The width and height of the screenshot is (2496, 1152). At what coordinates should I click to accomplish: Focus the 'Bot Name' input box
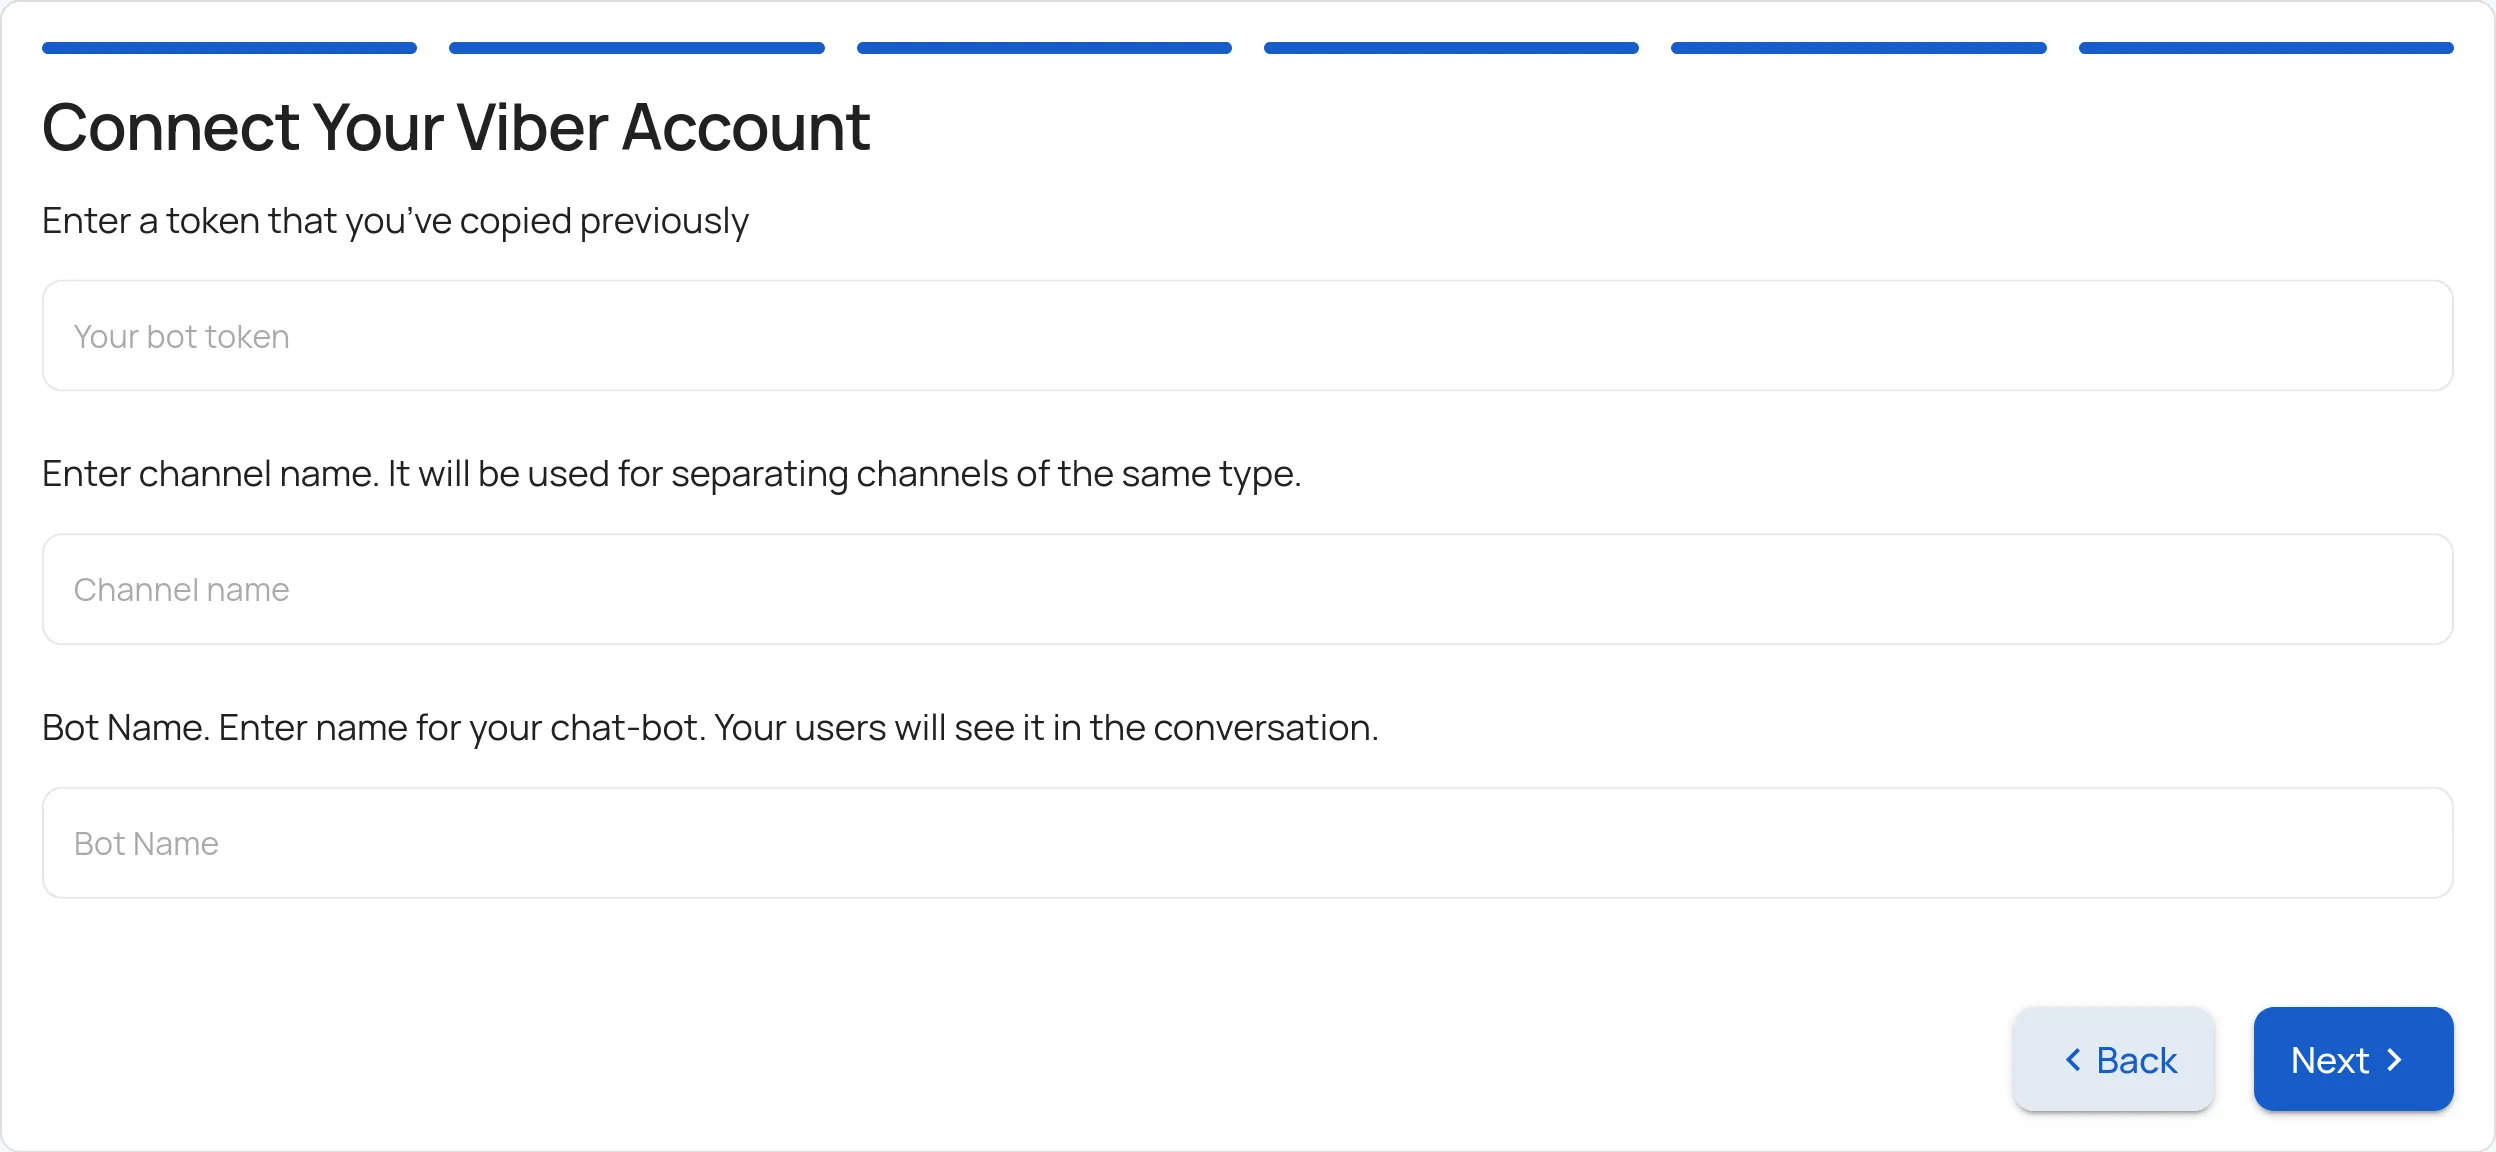coord(1247,843)
